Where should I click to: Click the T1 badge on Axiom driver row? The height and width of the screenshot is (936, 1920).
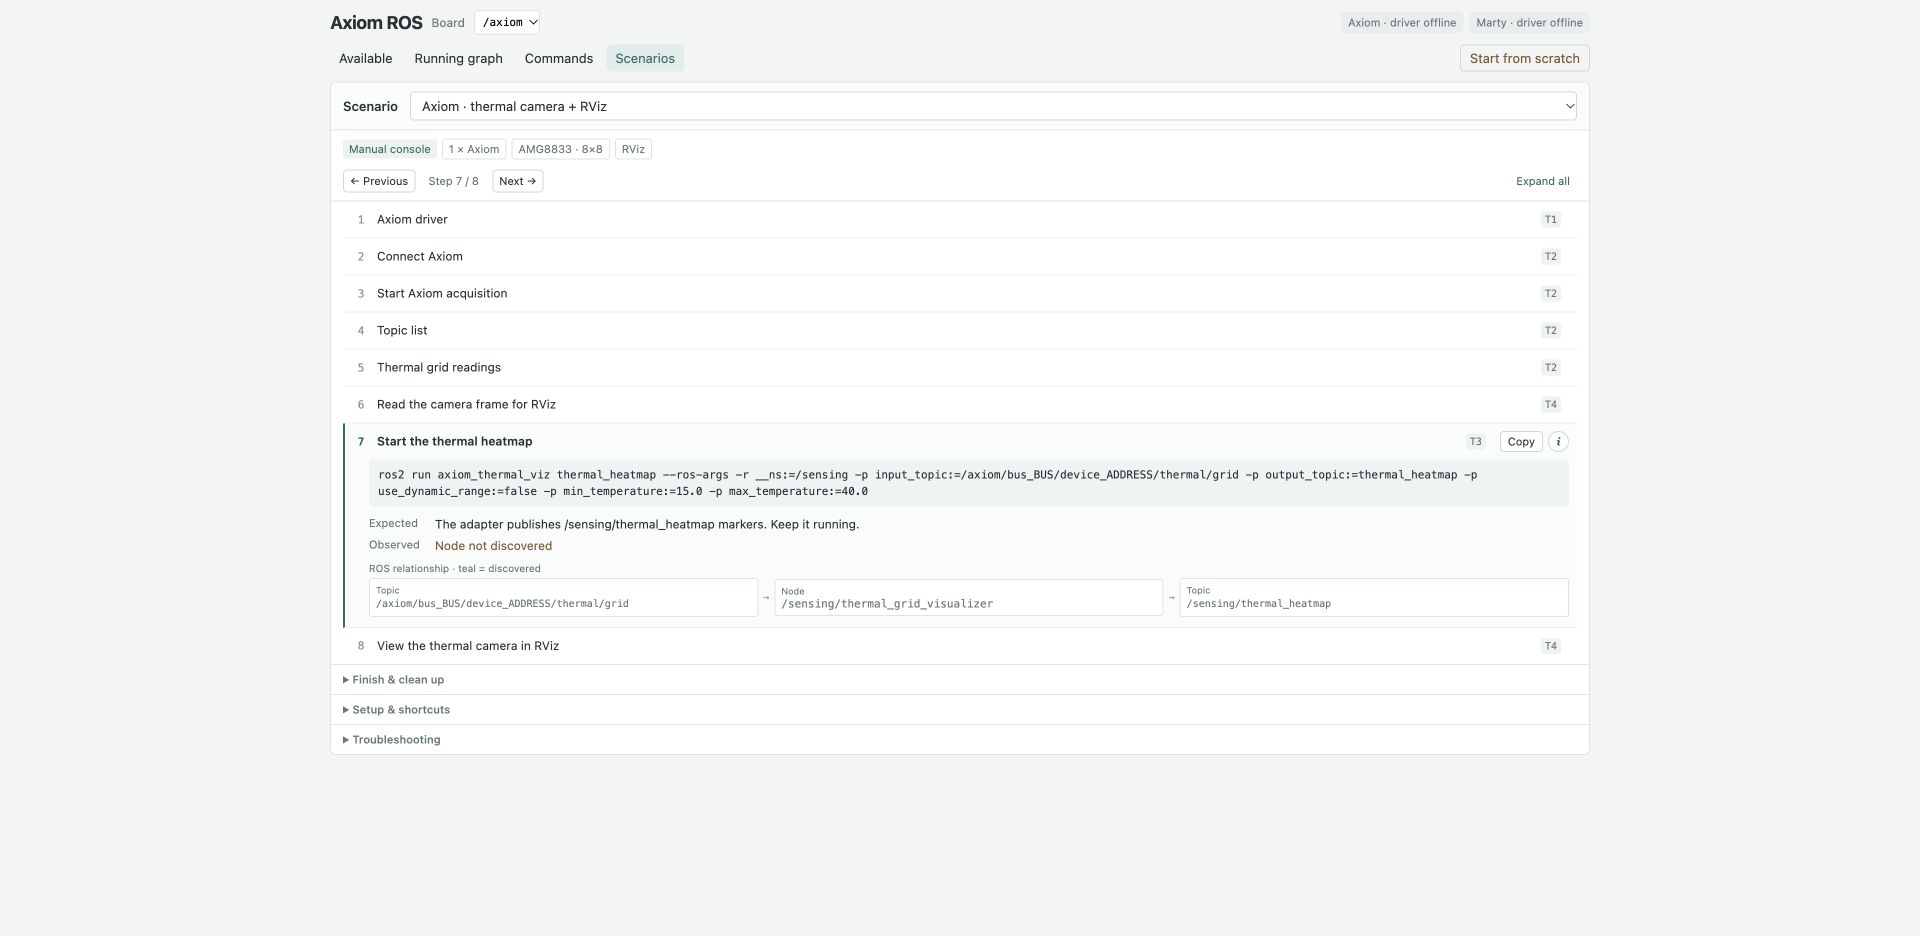tap(1550, 219)
